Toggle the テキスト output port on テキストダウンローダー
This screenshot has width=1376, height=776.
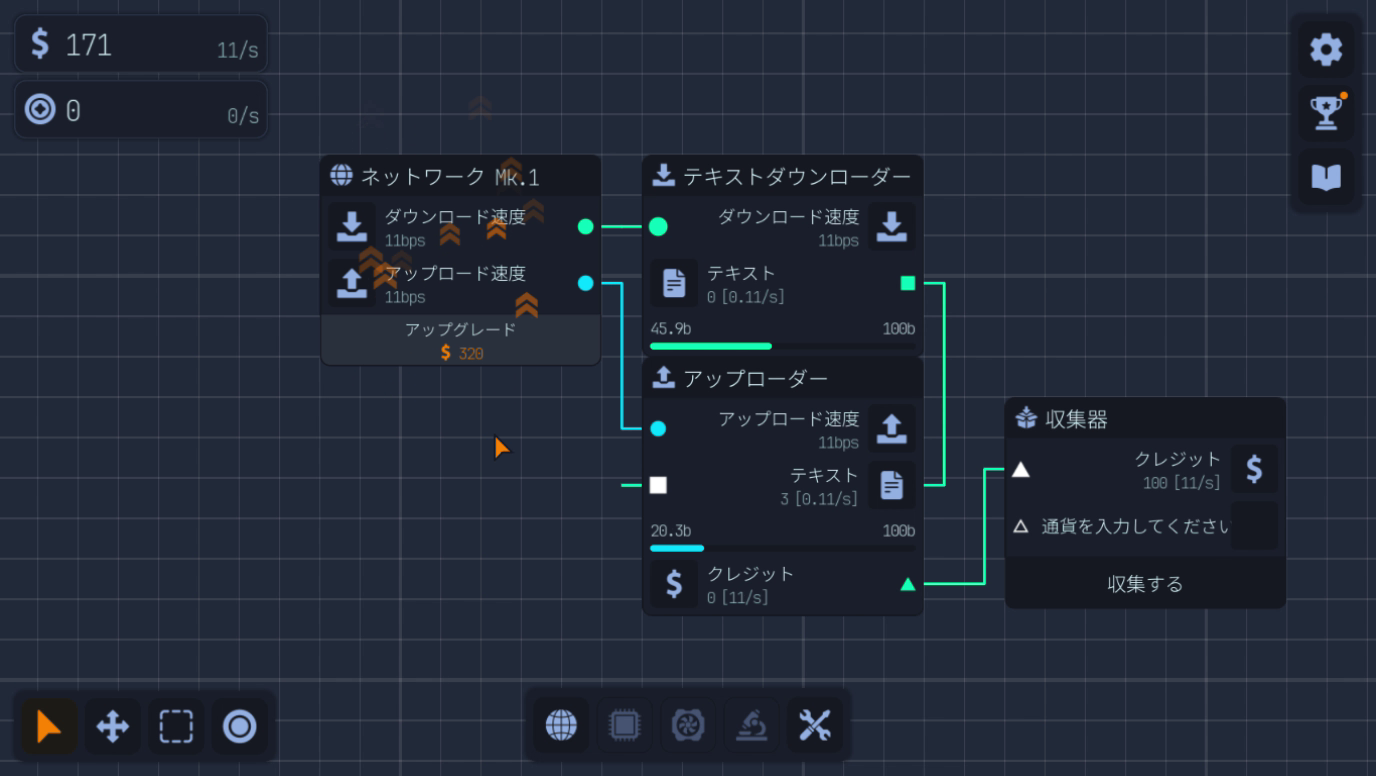tap(906, 283)
